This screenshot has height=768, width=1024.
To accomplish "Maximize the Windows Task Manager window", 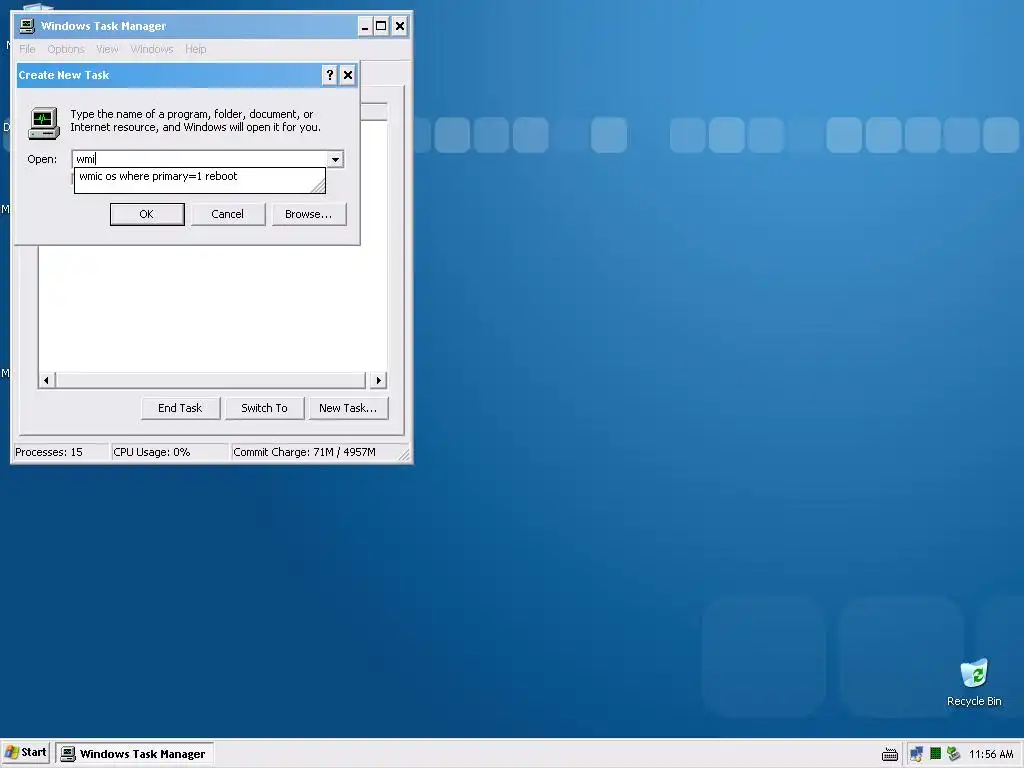I will click(381, 26).
